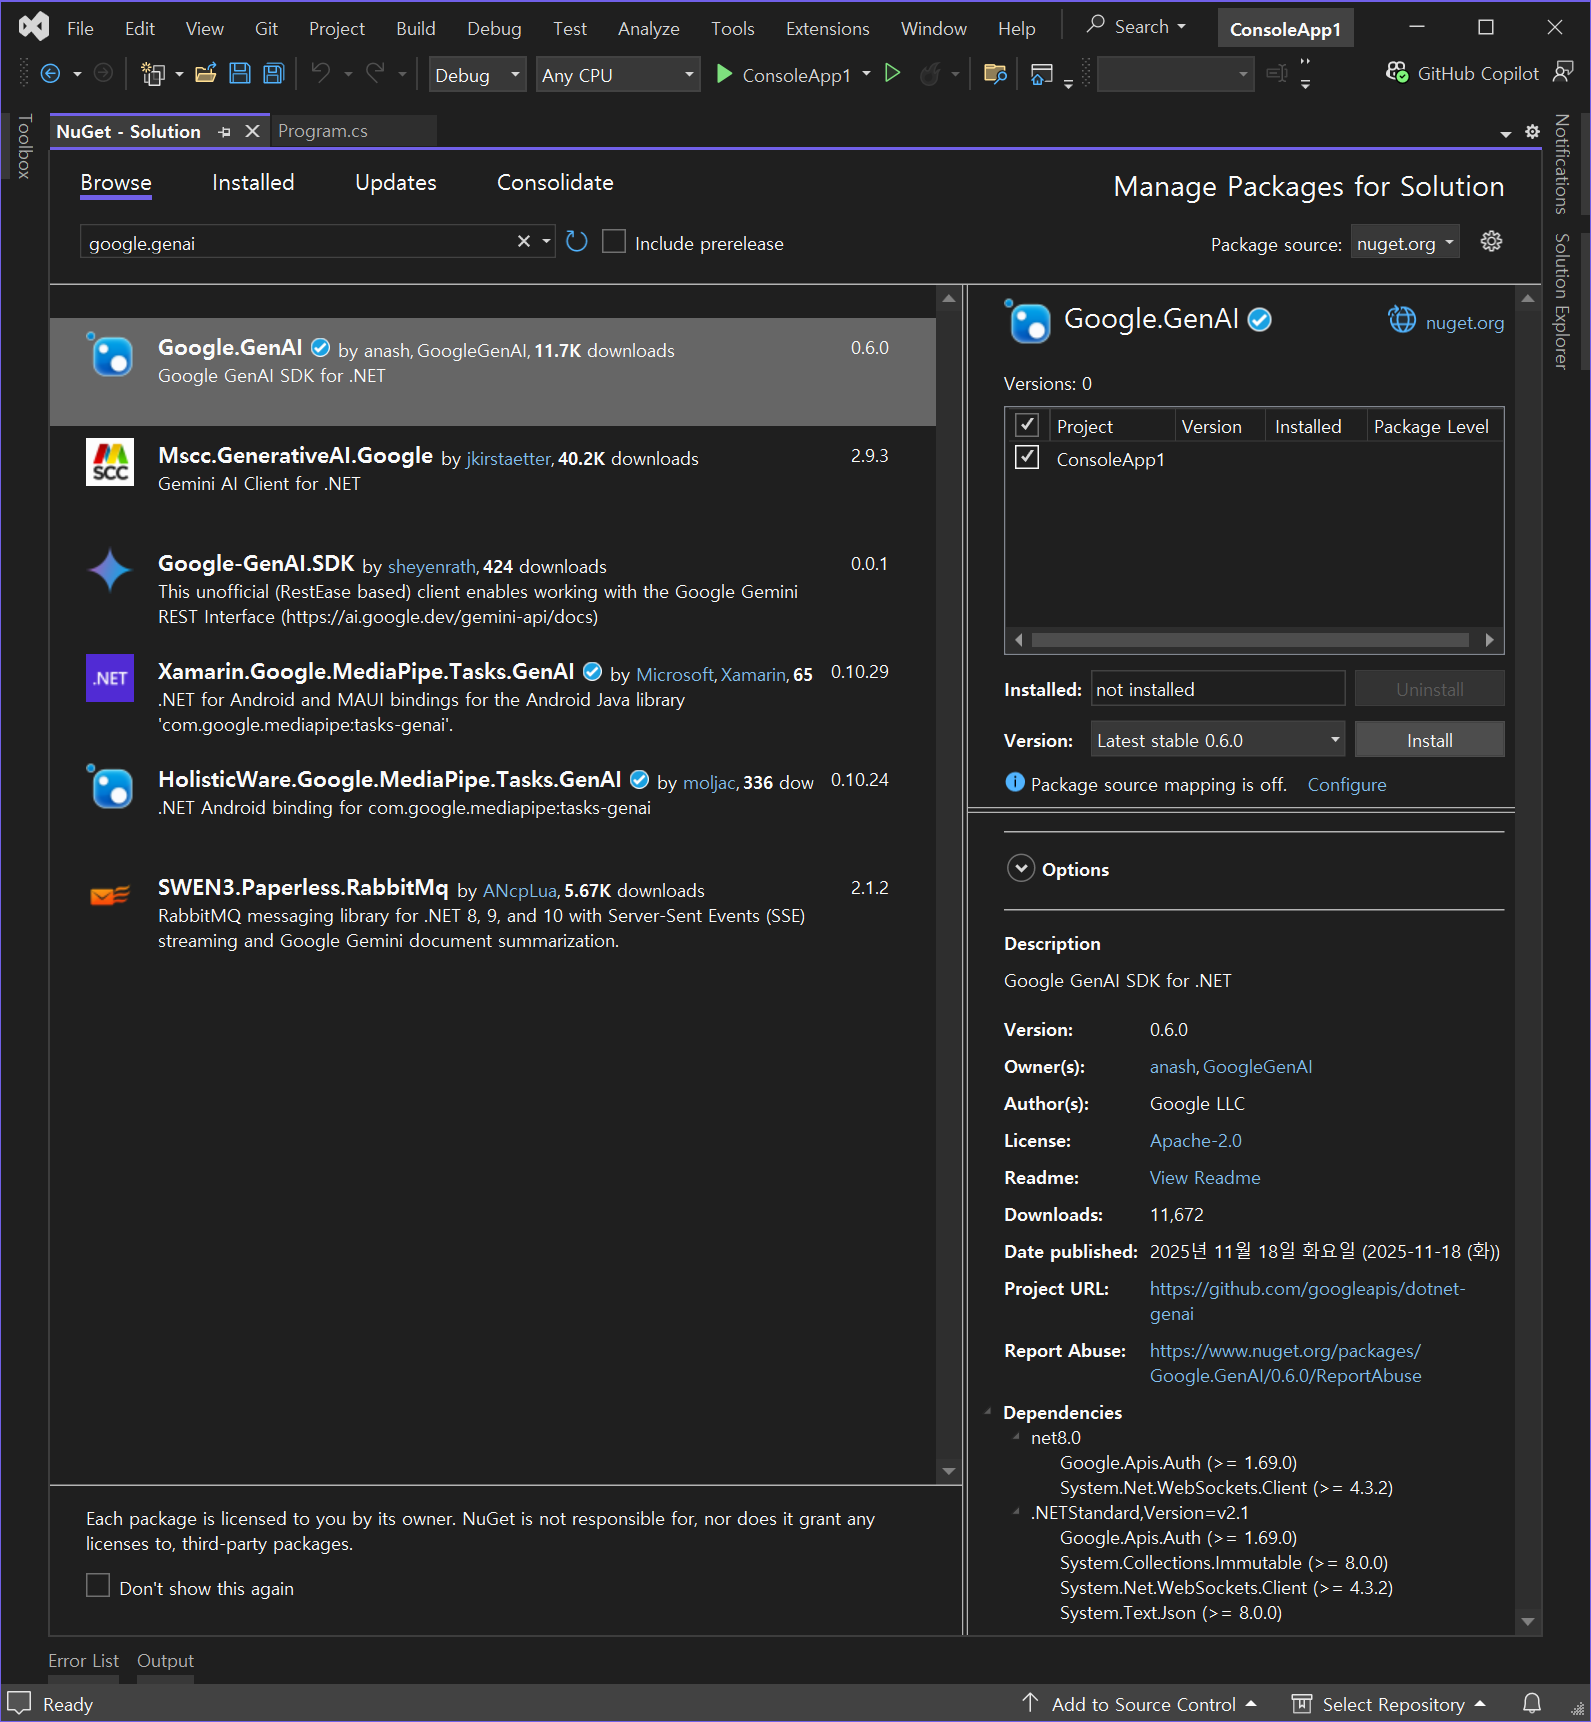
Task: Open the Analyze menu
Action: pos(648,28)
